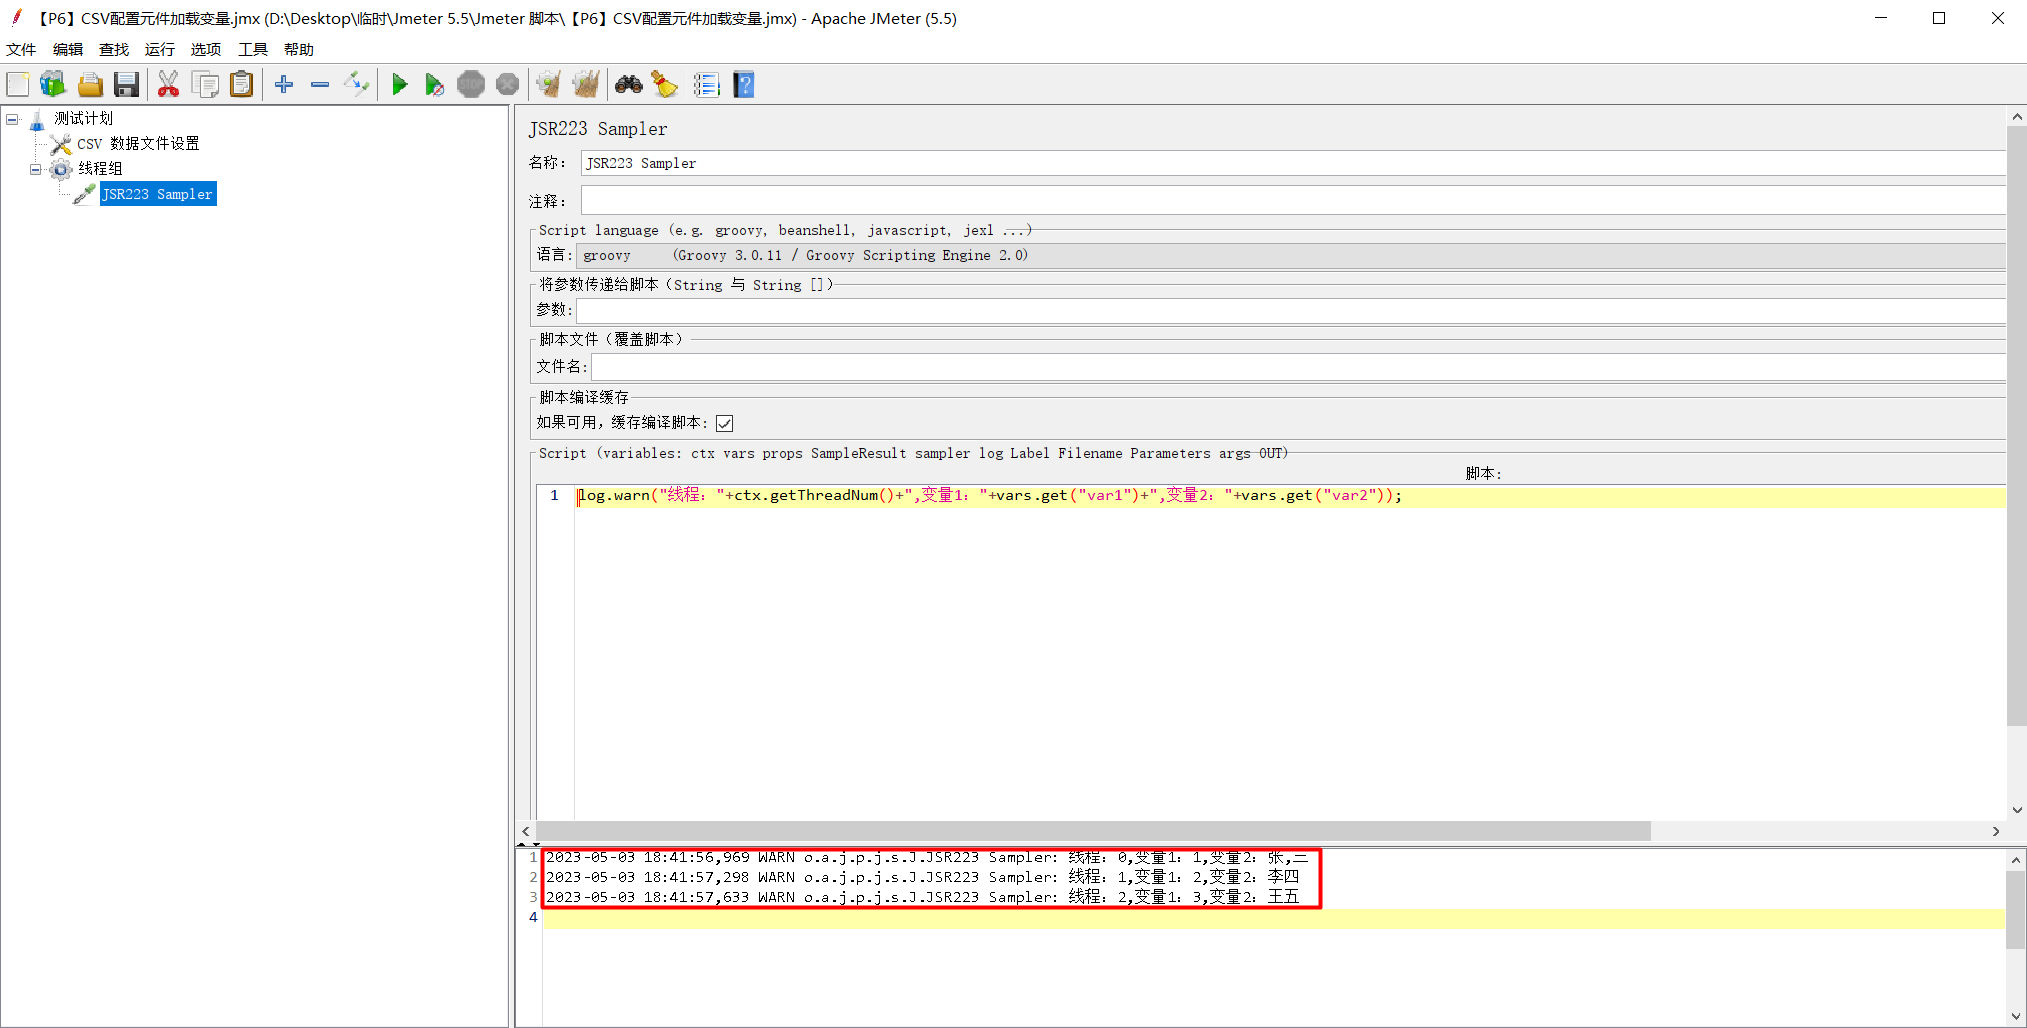2027x1028 pixels.
Task: Collapse all nodes with the minus icon
Action: 320,85
